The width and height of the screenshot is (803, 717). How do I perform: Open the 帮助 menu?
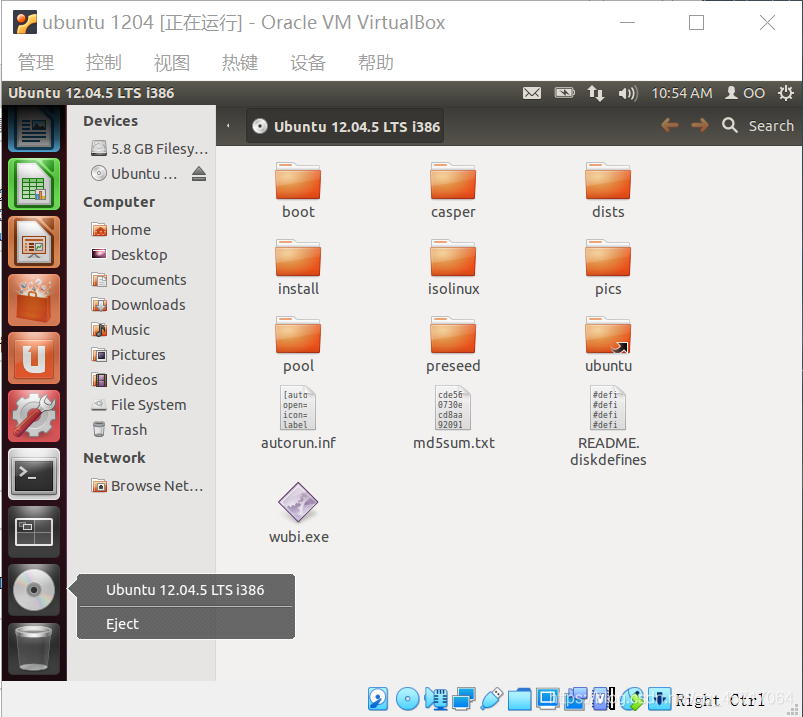[375, 62]
